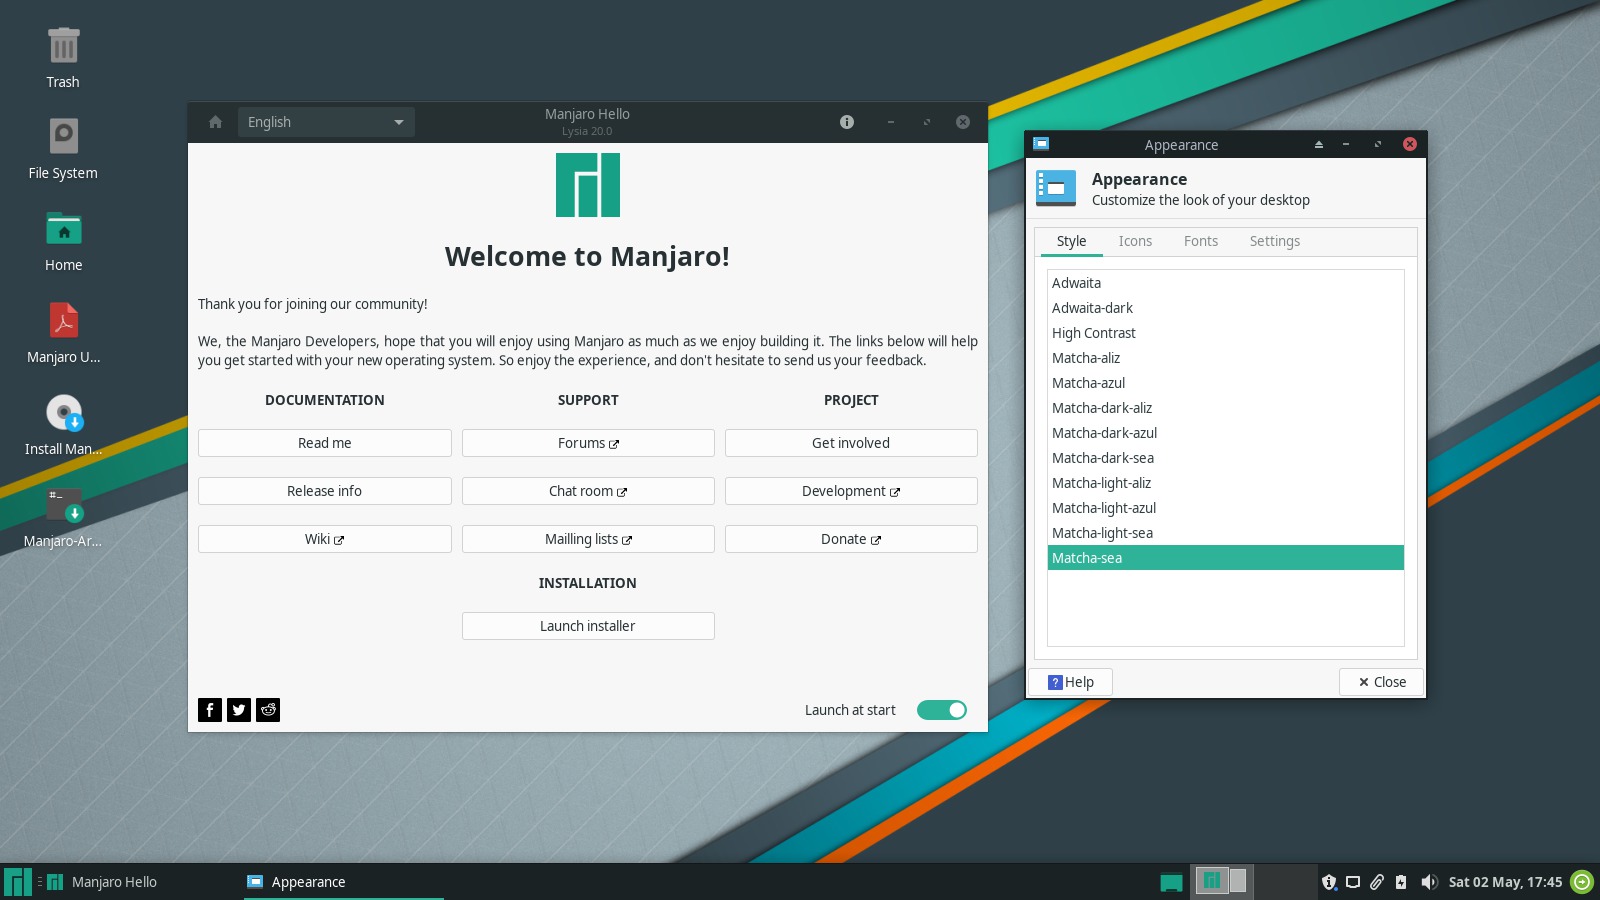Open the security updates shield tray icon
Viewport: 1600px width, 900px height.
pos(1329,882)
